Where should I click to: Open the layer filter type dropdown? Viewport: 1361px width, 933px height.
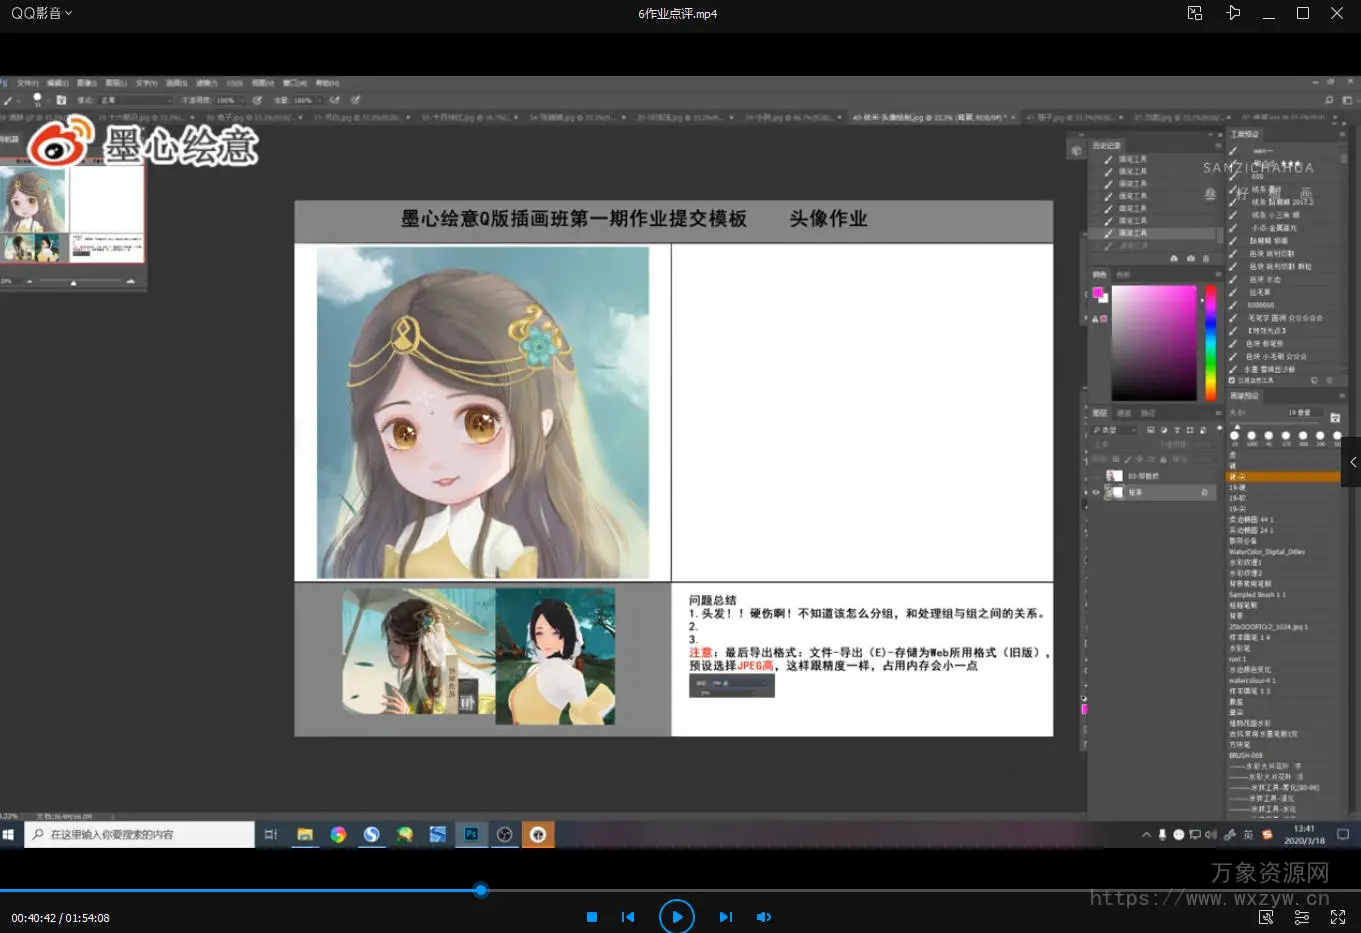(1115, 430)
